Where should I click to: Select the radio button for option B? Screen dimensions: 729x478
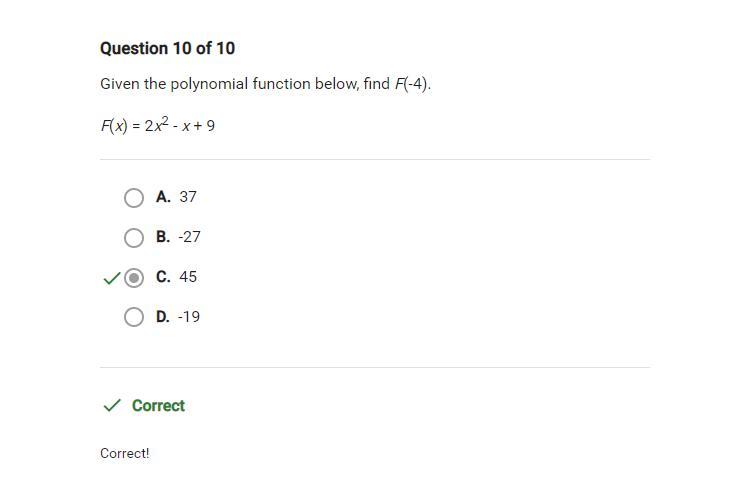click(x=134, y=238)
